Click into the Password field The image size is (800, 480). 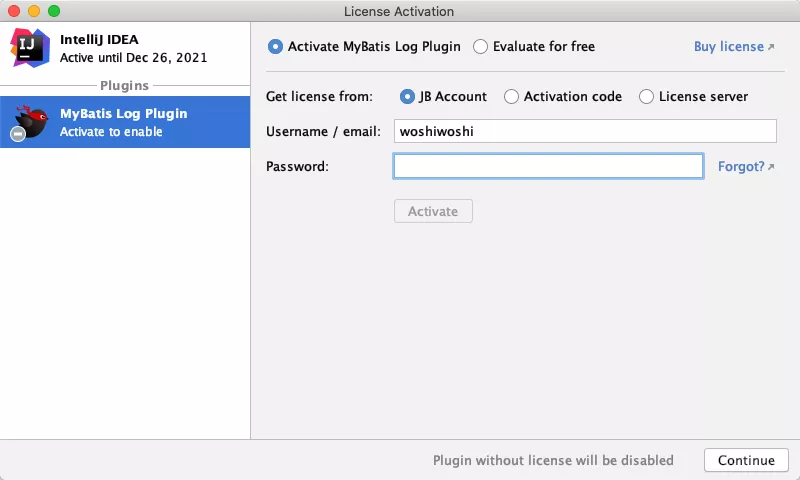pos(548,166)
